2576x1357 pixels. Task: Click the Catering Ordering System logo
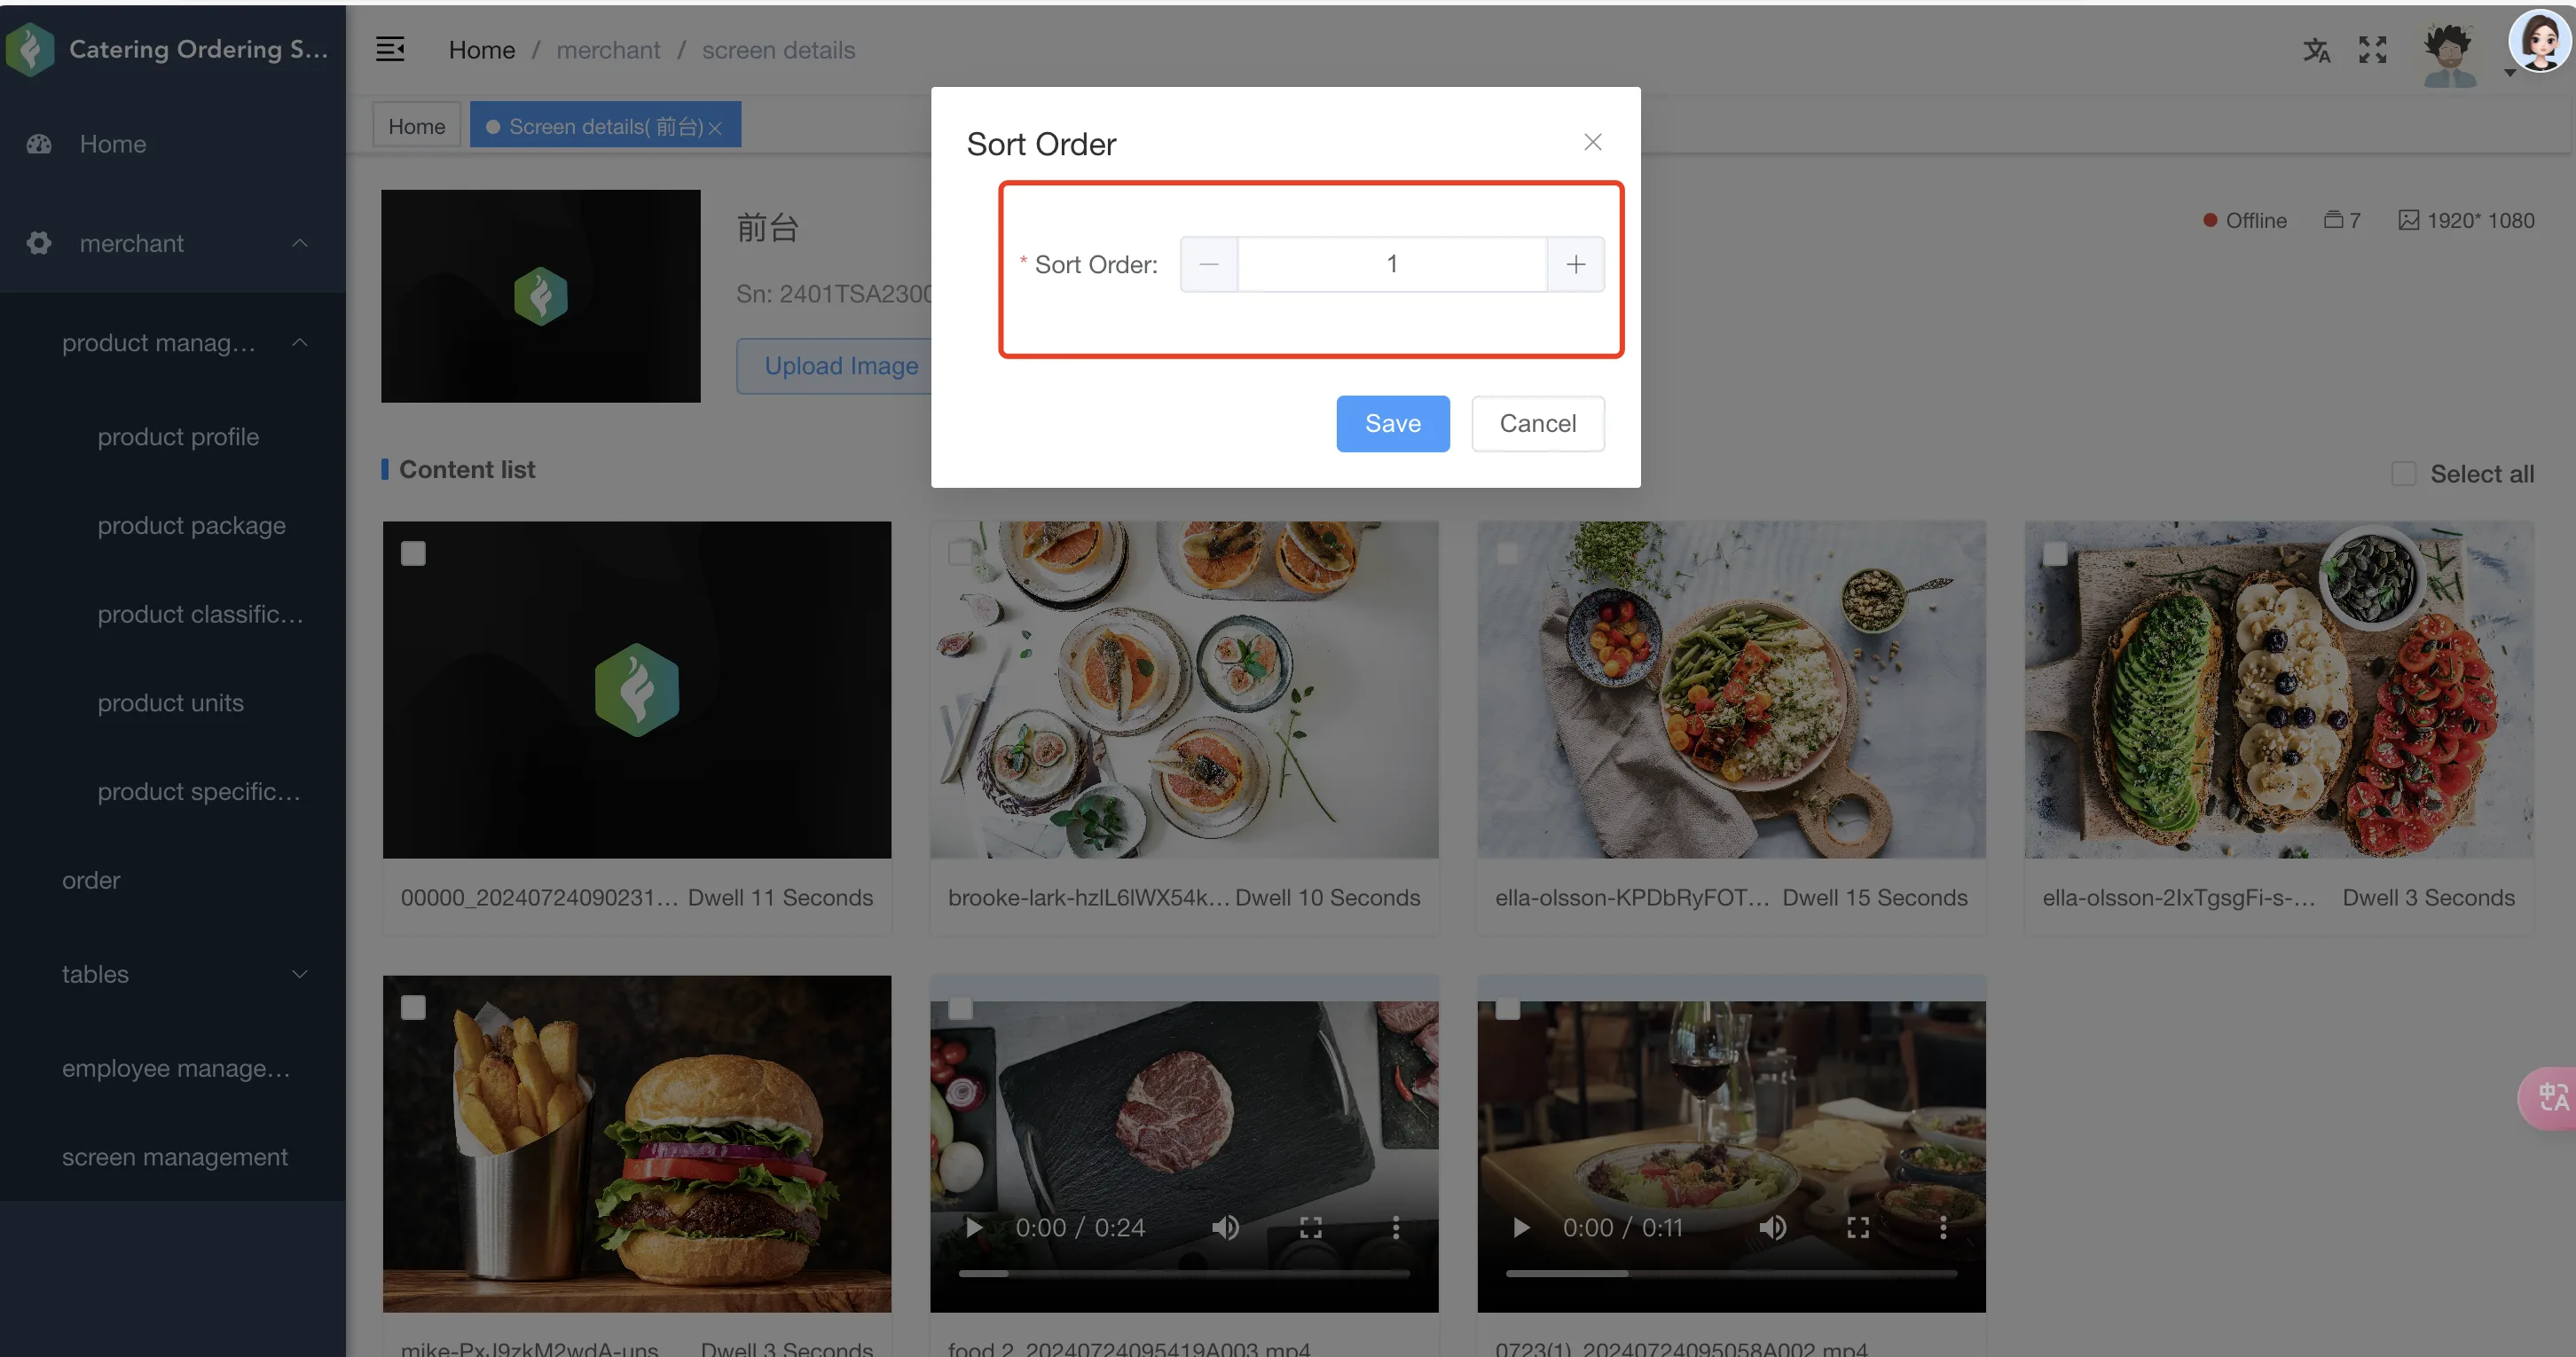coord(30,49)
